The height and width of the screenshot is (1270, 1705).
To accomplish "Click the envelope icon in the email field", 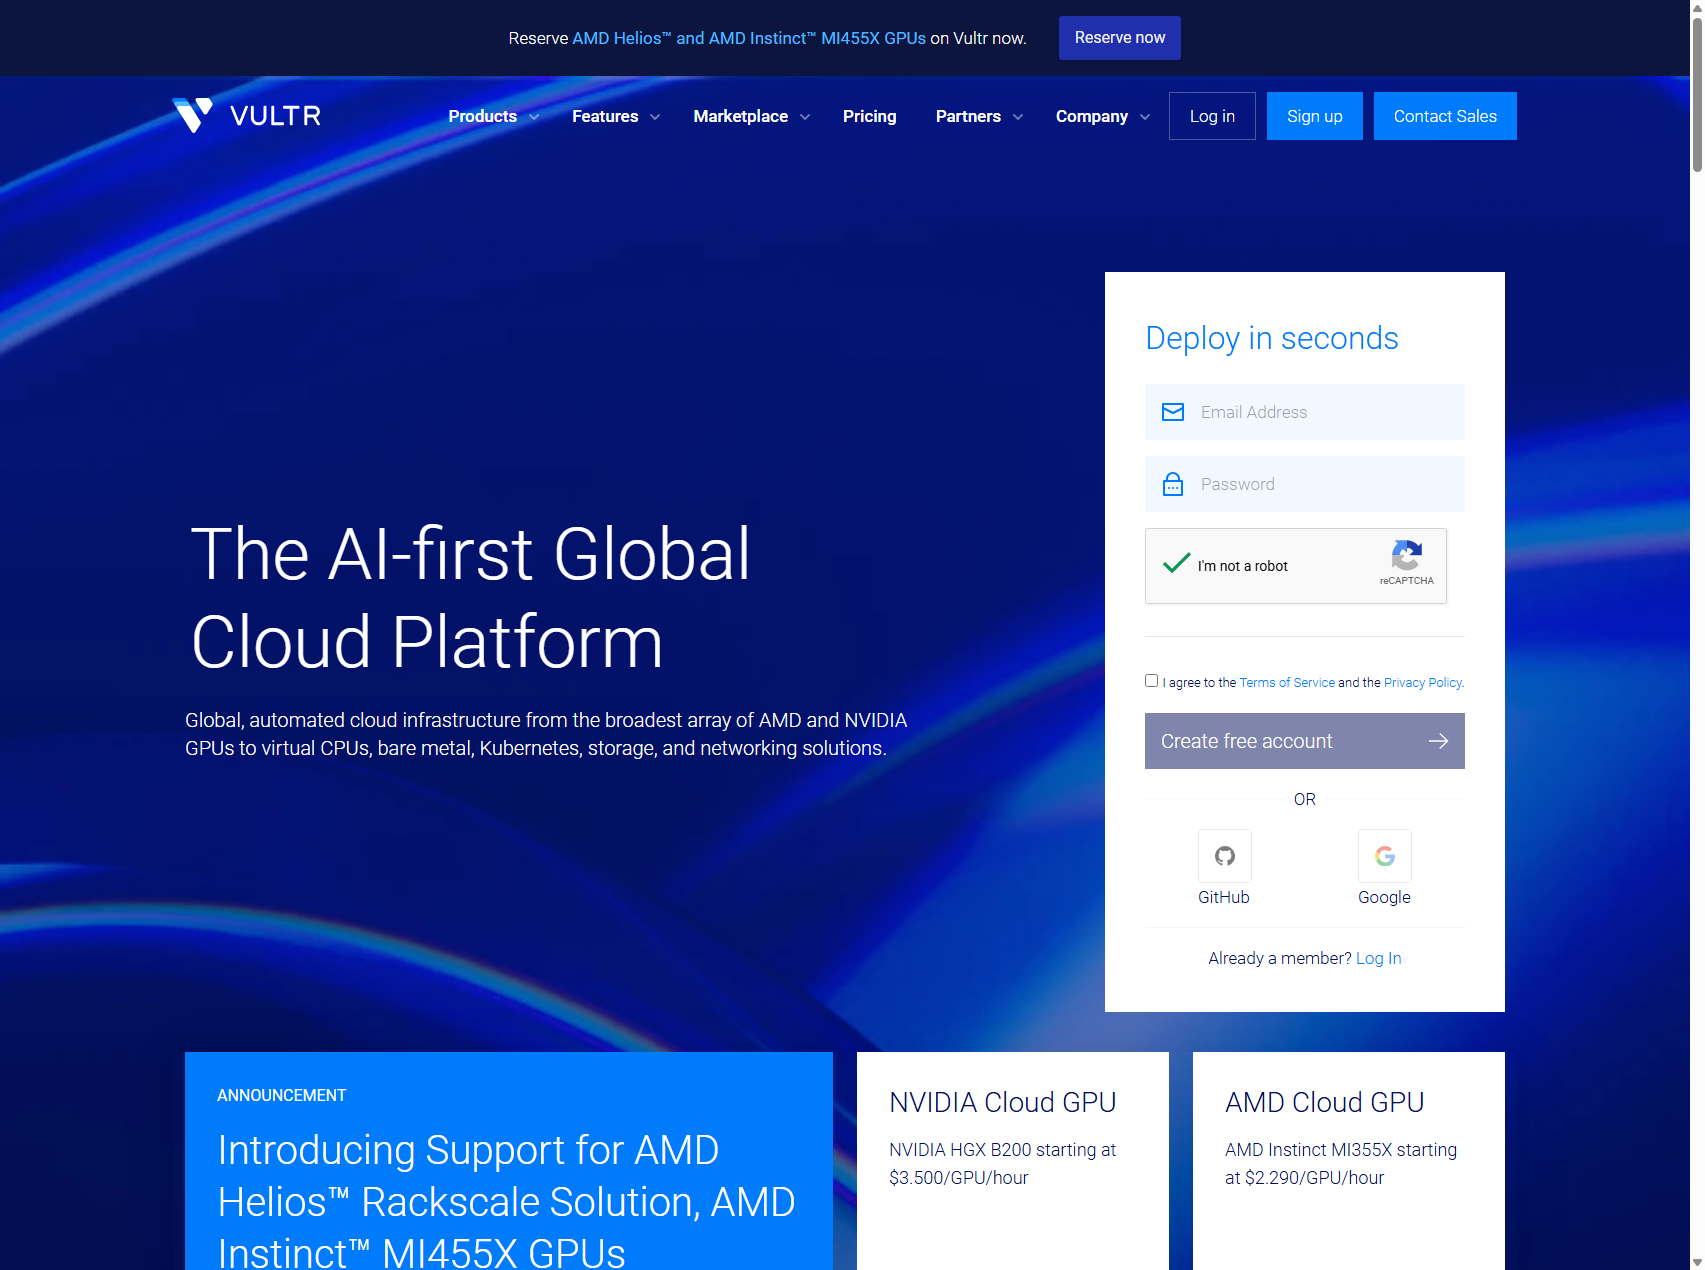I will click(1173, 412).
